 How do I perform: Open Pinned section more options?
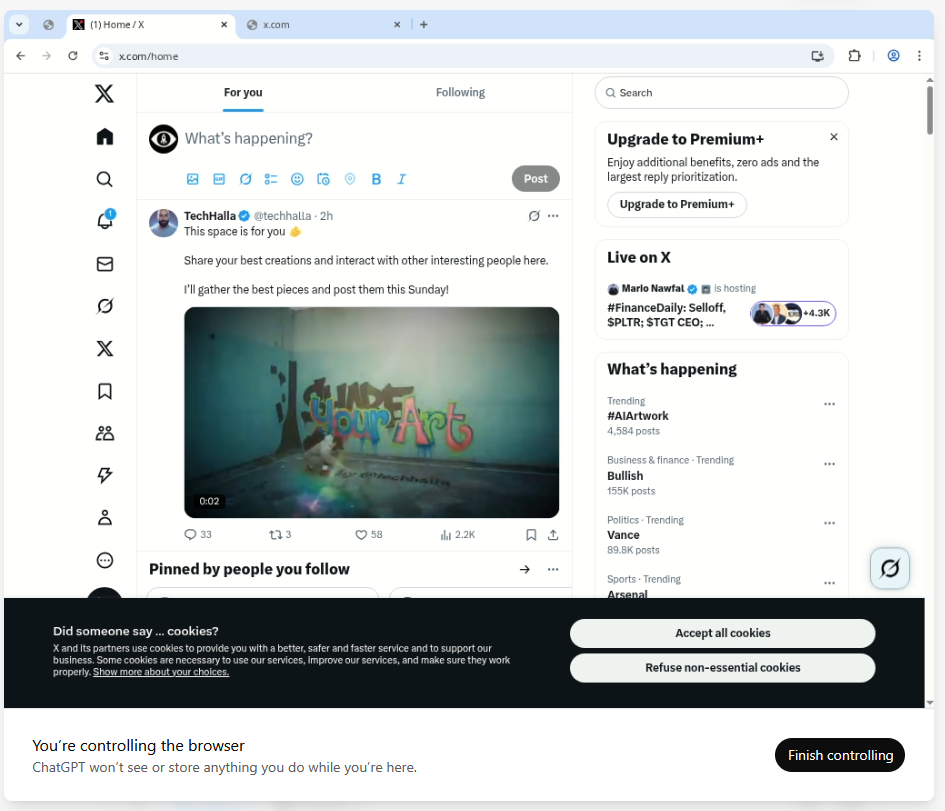553,569
